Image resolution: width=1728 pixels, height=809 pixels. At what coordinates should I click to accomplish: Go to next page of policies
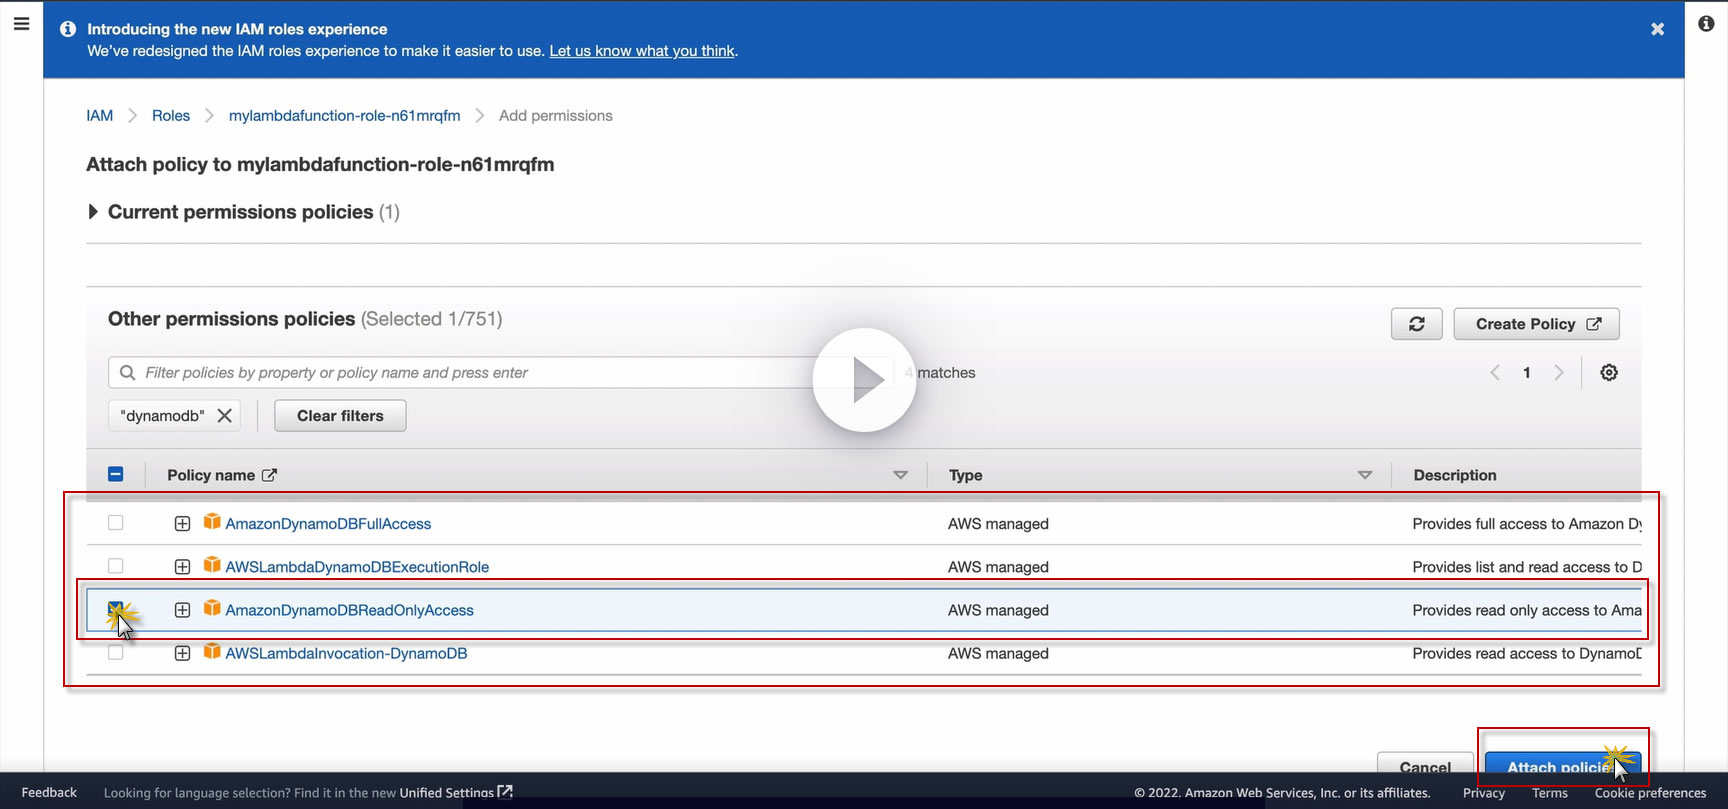pyautogui.click(x=1558, y=373)
